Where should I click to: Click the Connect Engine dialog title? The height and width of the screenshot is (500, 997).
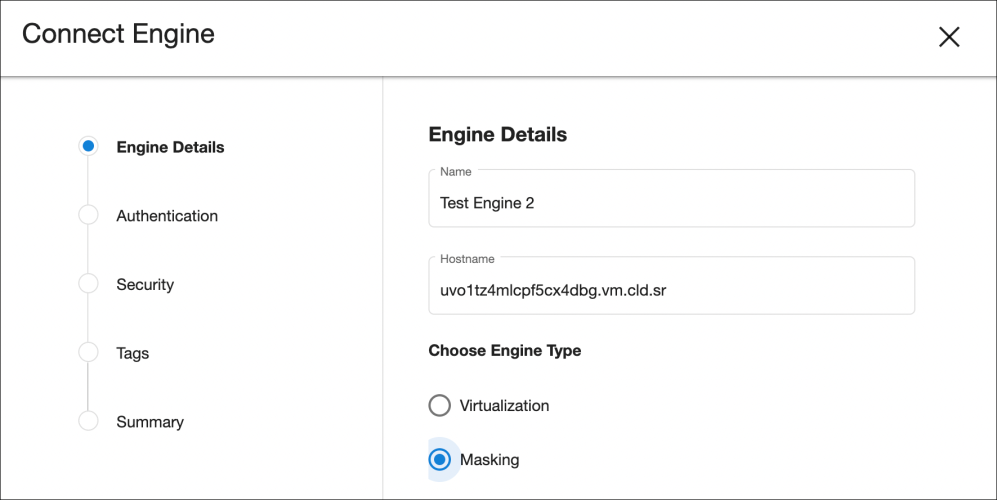(118, 34)
